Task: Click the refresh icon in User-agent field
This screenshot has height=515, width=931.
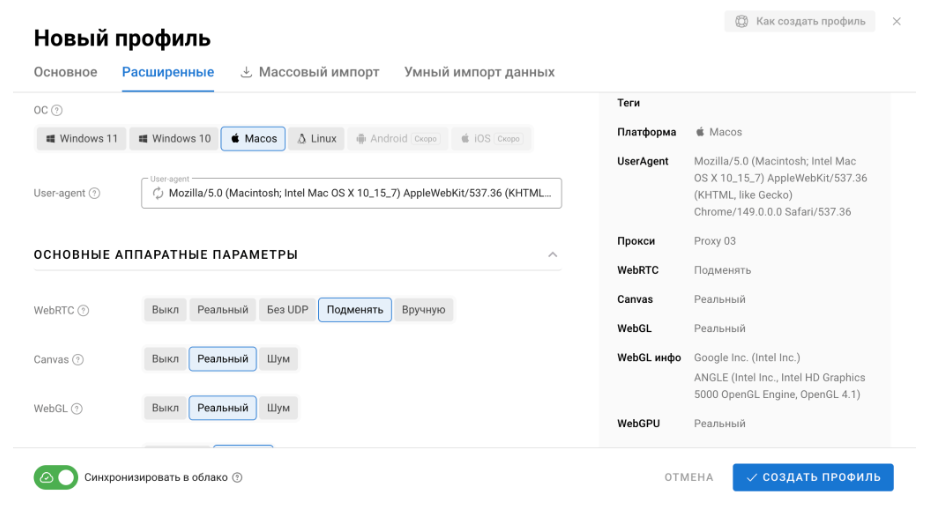Action: [x=157, y=193]
